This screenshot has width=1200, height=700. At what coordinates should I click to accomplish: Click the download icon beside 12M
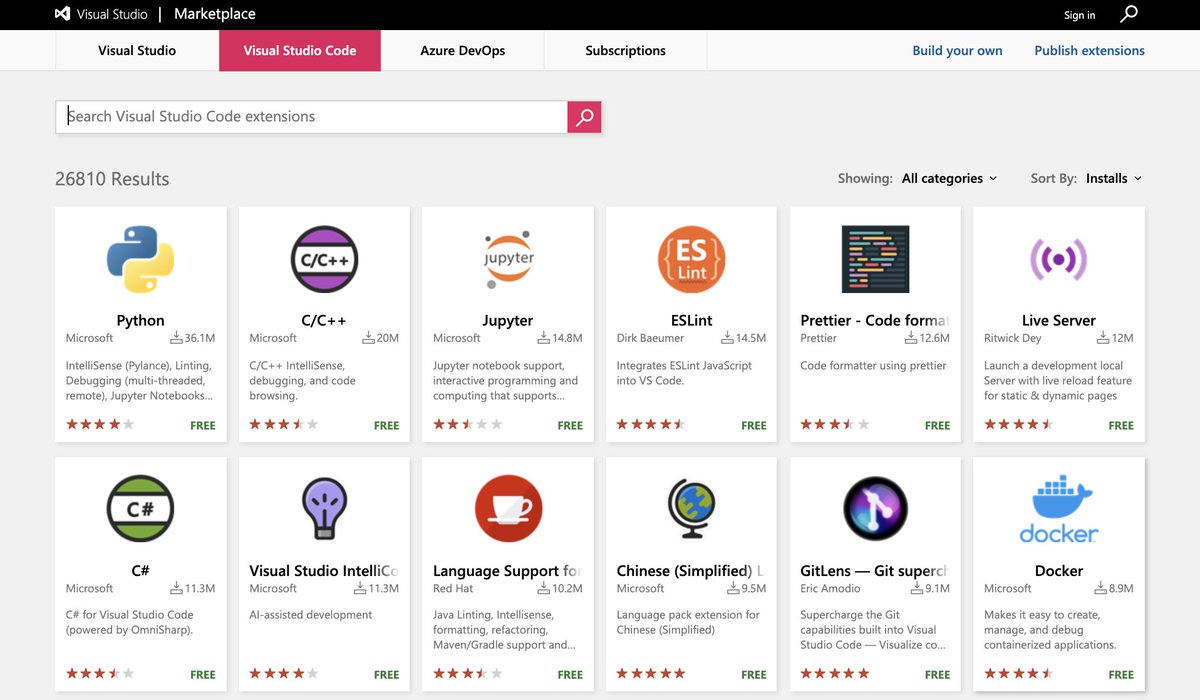point(1103,338)
